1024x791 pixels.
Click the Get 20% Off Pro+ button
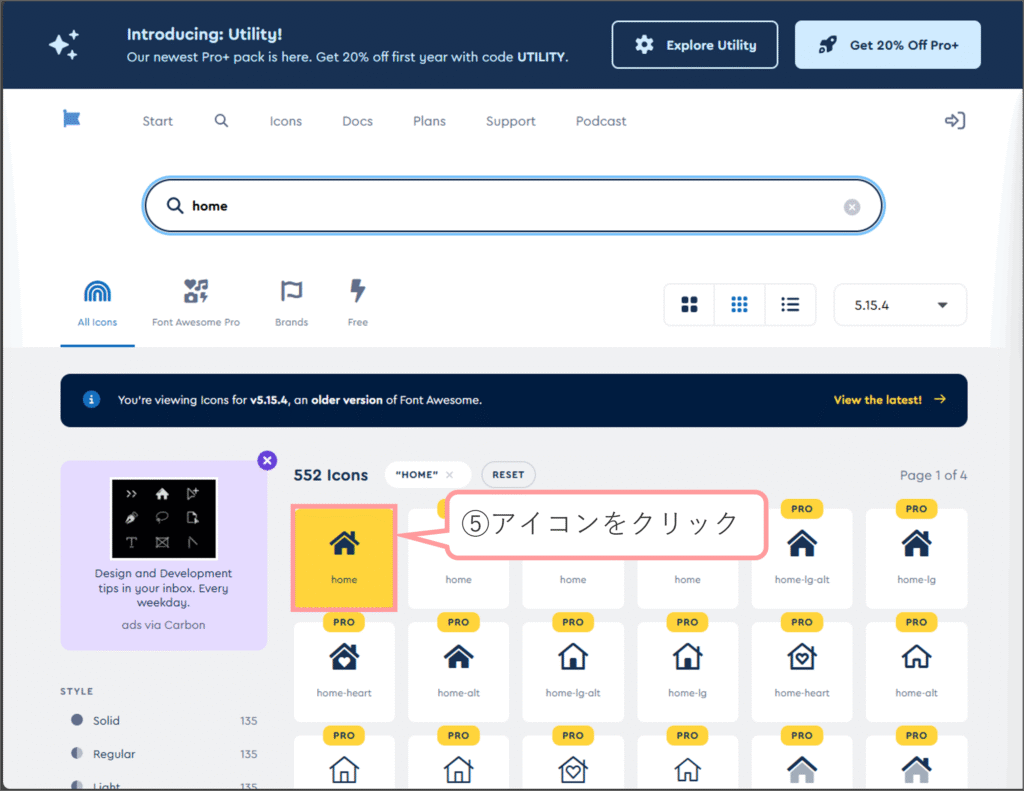(x=887, y=45)
